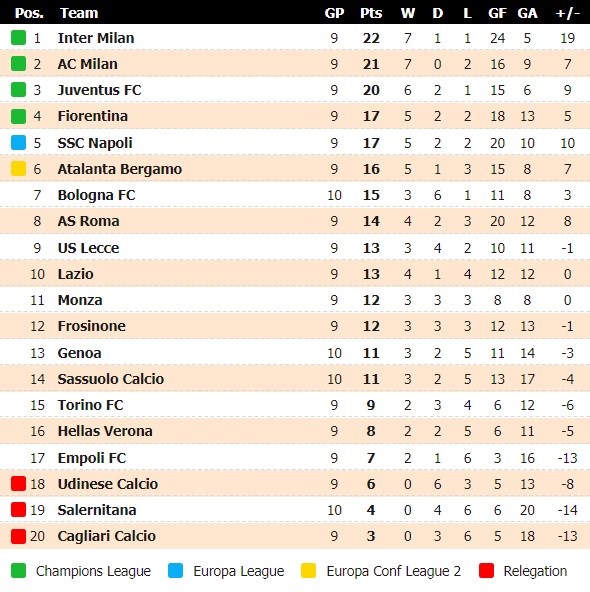The width and height of the screenshot is (590, 592).
Task: Click the Team column header
Action: point(79,13)
